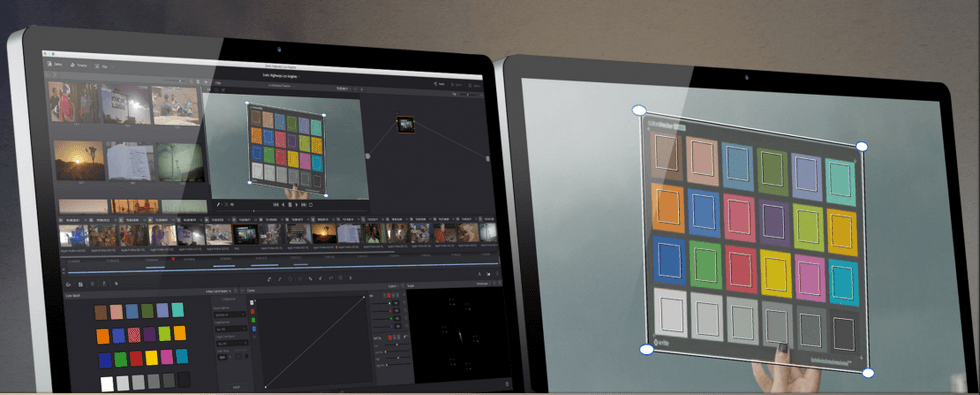Image resolution: width=980 pixels, height=395 pixels.
Task: Select the green curve channel button
Action: pyautogui.click(x=253, y=319)
